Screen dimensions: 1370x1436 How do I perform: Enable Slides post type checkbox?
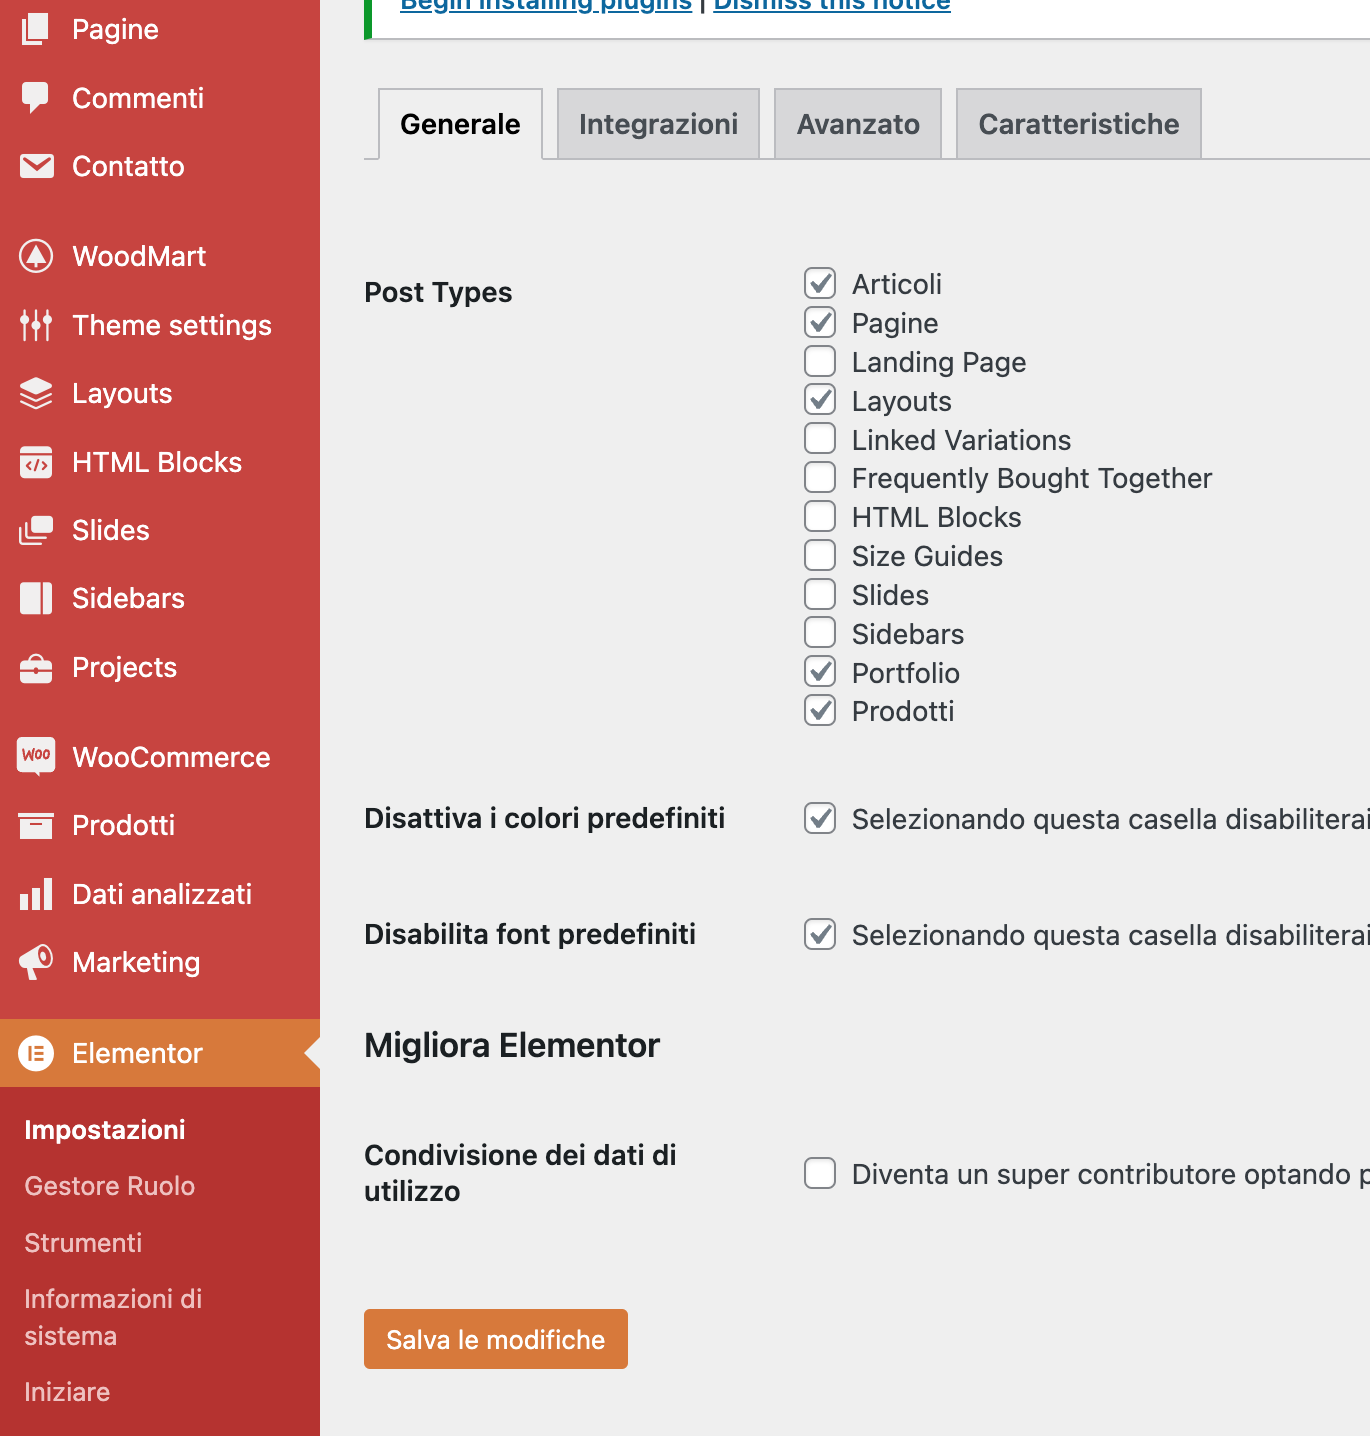(x=820, y=594)
